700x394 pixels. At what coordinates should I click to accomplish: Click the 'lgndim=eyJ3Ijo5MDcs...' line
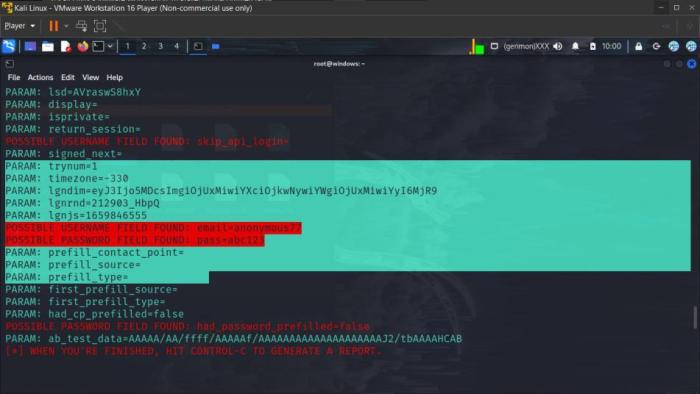(221, 191)
